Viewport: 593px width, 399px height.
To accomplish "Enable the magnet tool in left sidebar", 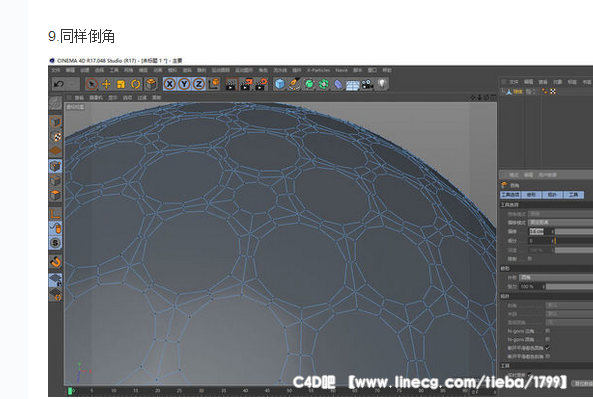I will (56, 262).
